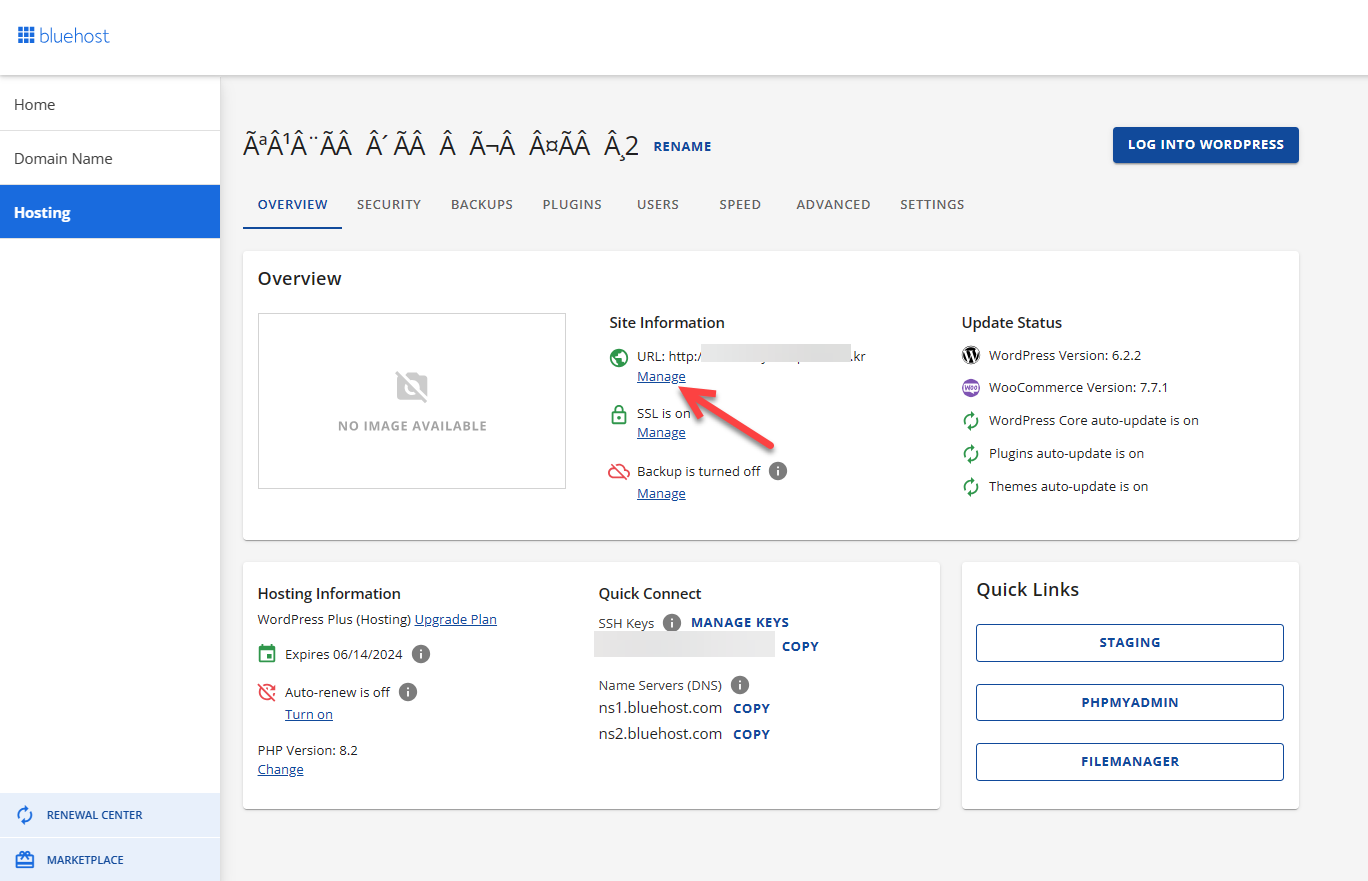The width and height of the screenshot is (1368, 881).
Task: Click the WordPress Version logo icon
Action: coord(970,355)
